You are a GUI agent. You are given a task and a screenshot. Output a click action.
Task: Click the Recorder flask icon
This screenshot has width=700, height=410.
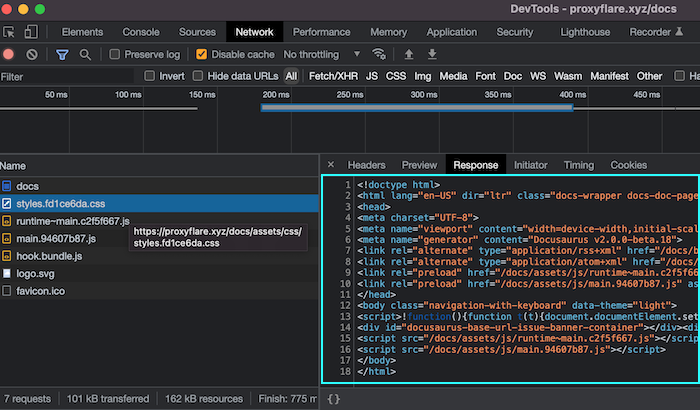[x=679, y=32]
